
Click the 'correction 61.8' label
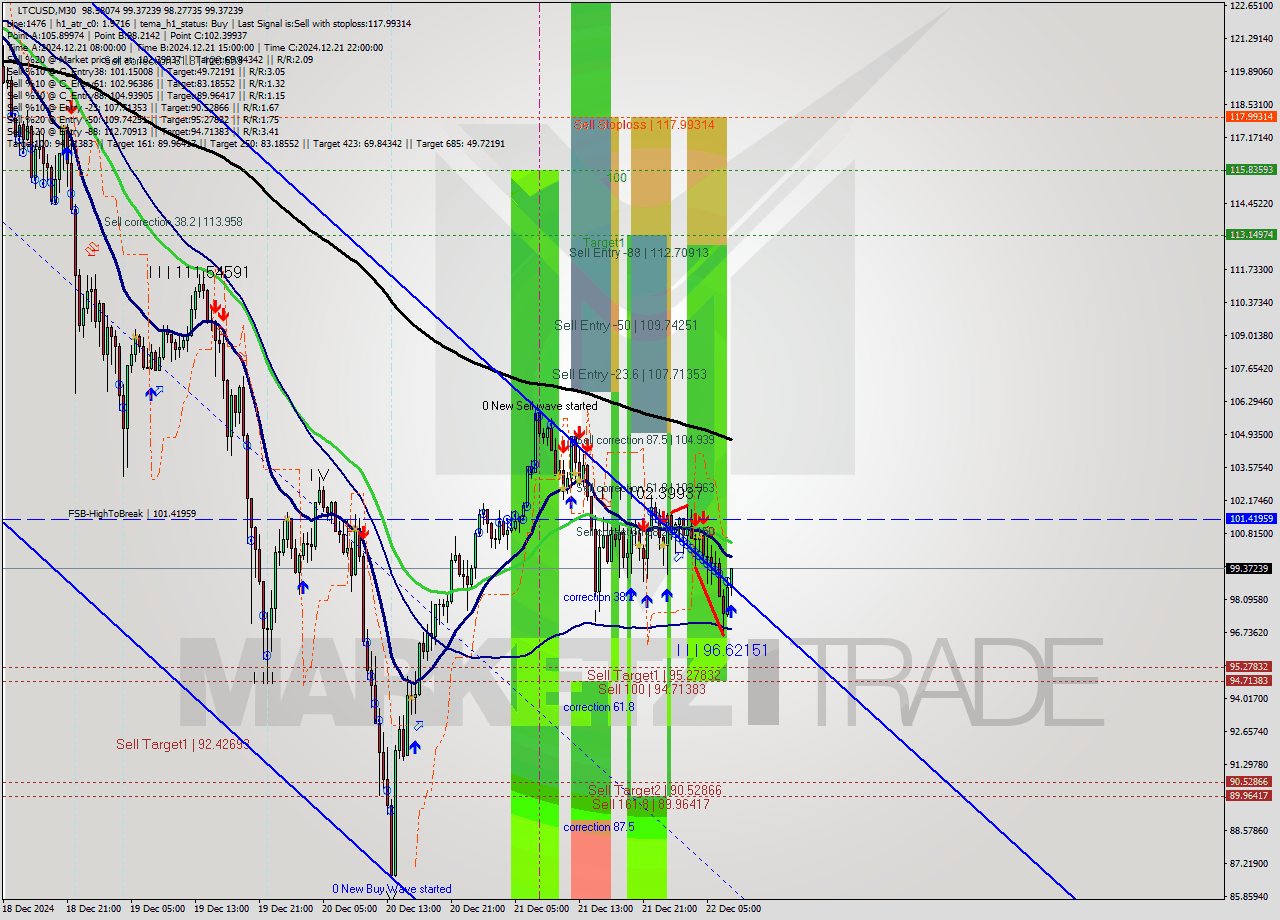pyautogui.click(x=598, y=707)
